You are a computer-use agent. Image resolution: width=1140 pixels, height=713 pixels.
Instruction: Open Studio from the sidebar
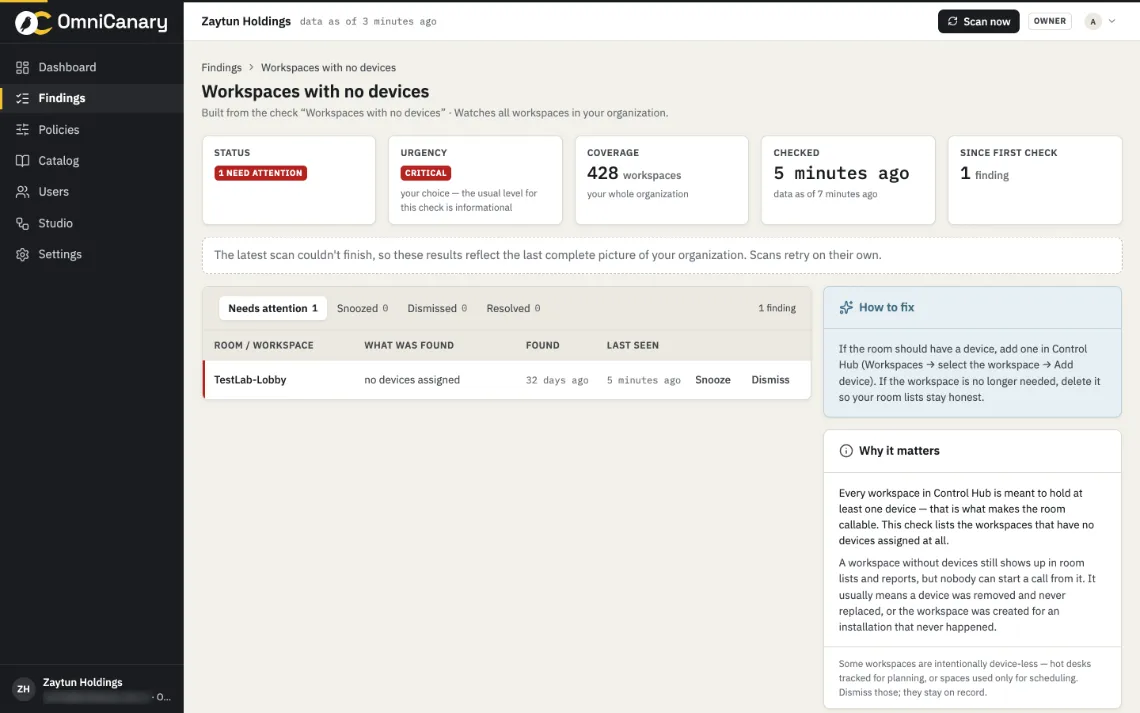92,223
